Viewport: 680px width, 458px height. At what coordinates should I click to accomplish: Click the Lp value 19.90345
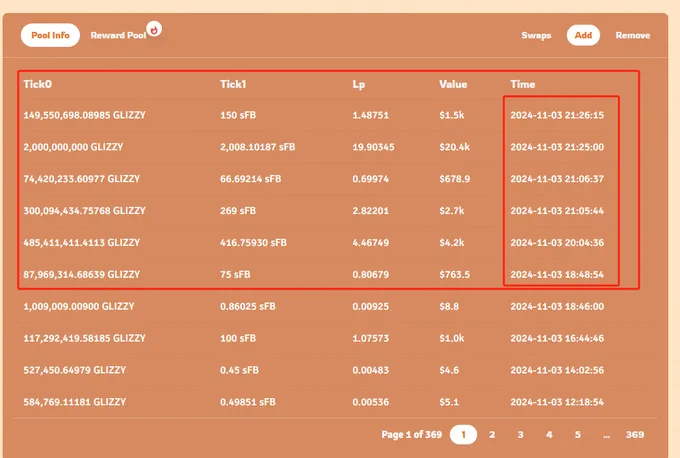373,147
